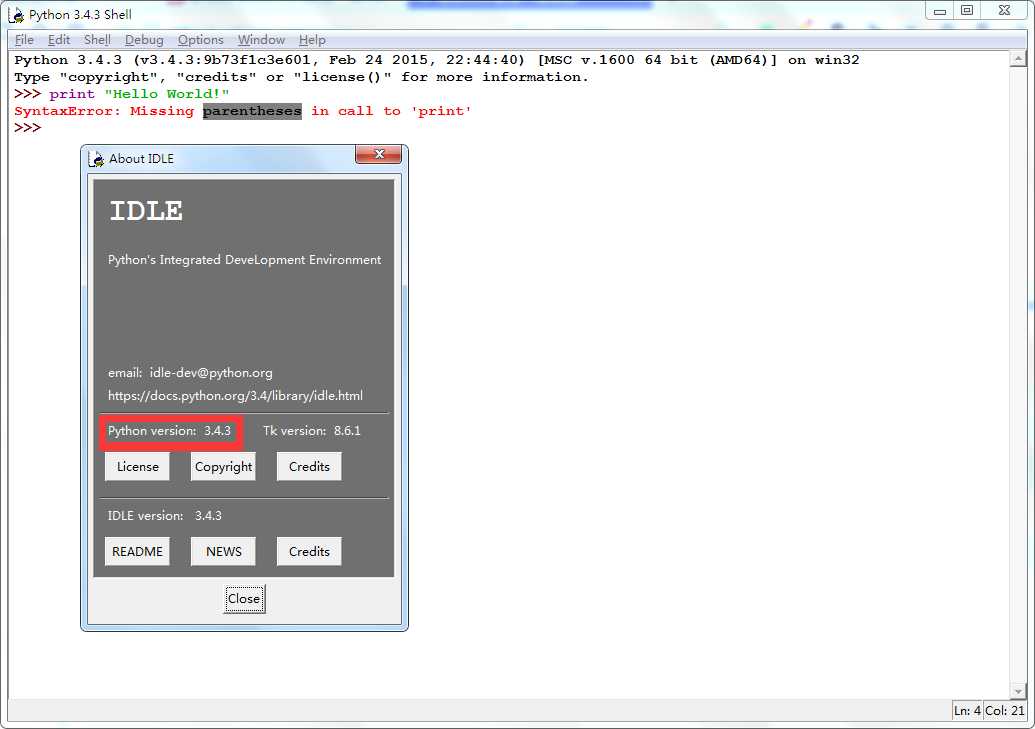Click the 'Type "copyright"' banner line
This screenshot has height=729, width=1035.
pyautogui.click(x=301, y=77)
